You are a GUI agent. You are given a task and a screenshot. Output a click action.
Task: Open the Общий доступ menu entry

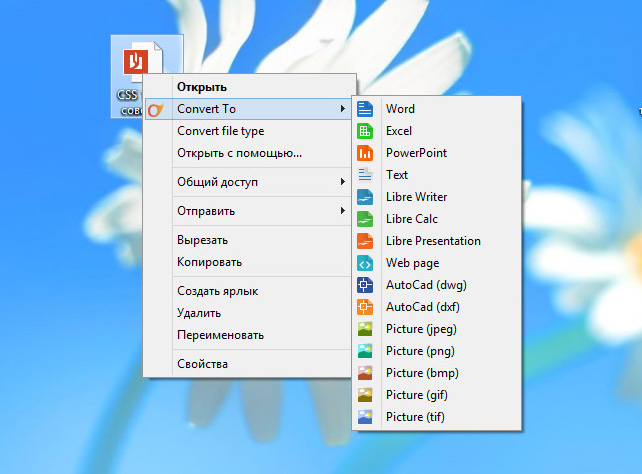[248, 182]
